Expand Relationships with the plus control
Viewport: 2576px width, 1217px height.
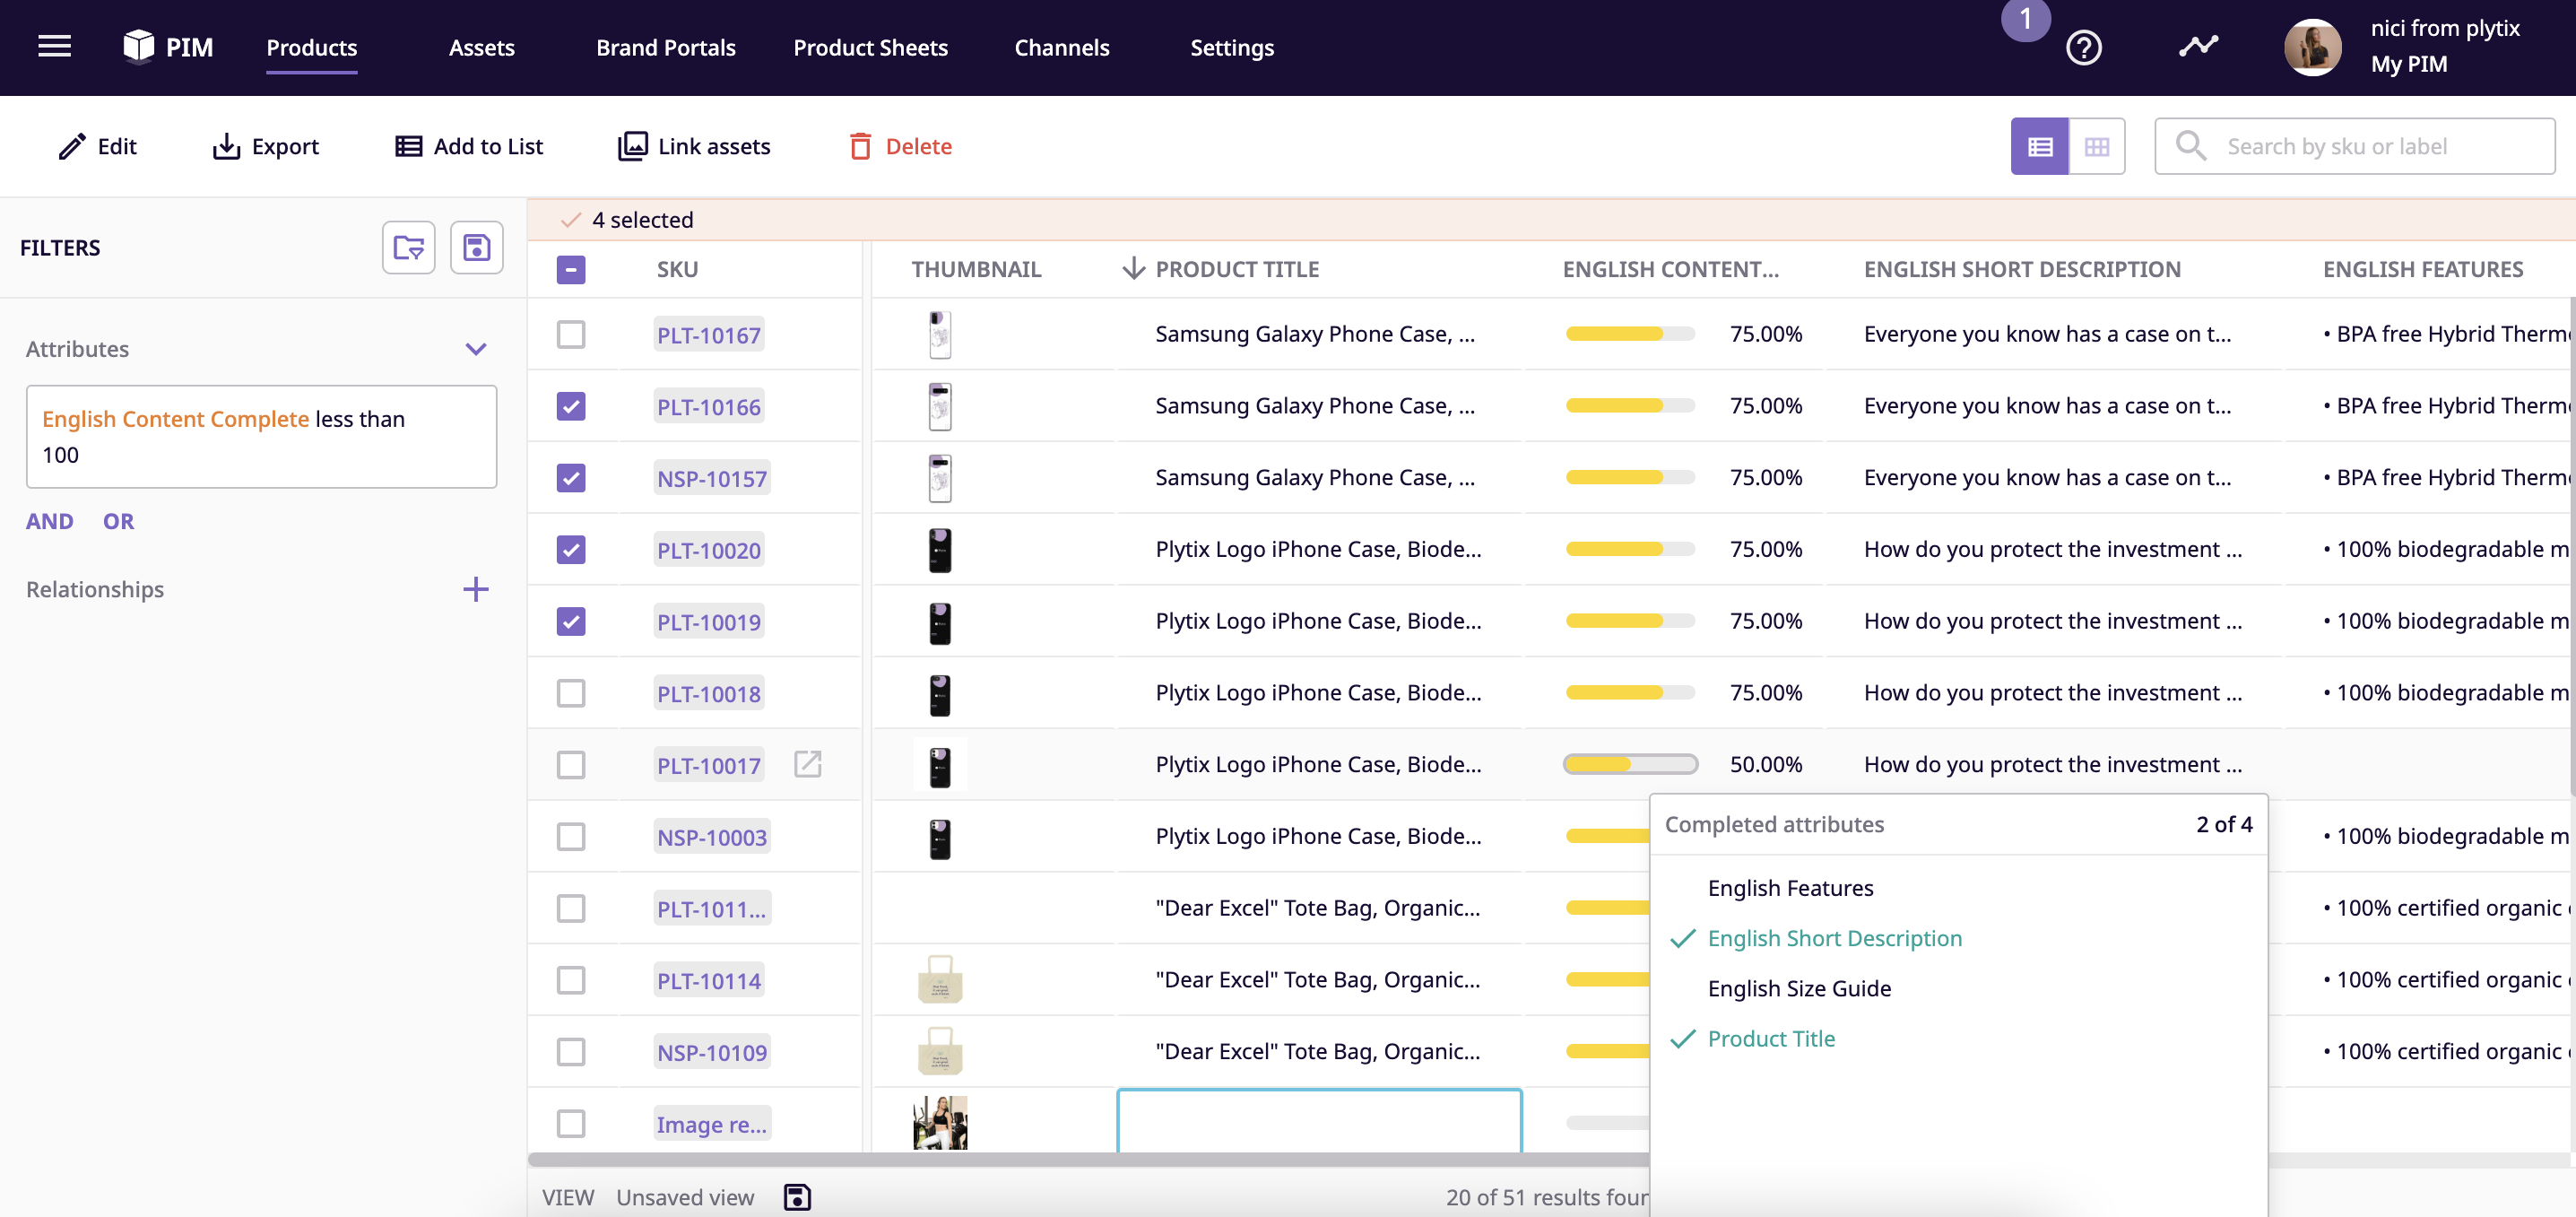coord(476,589)
